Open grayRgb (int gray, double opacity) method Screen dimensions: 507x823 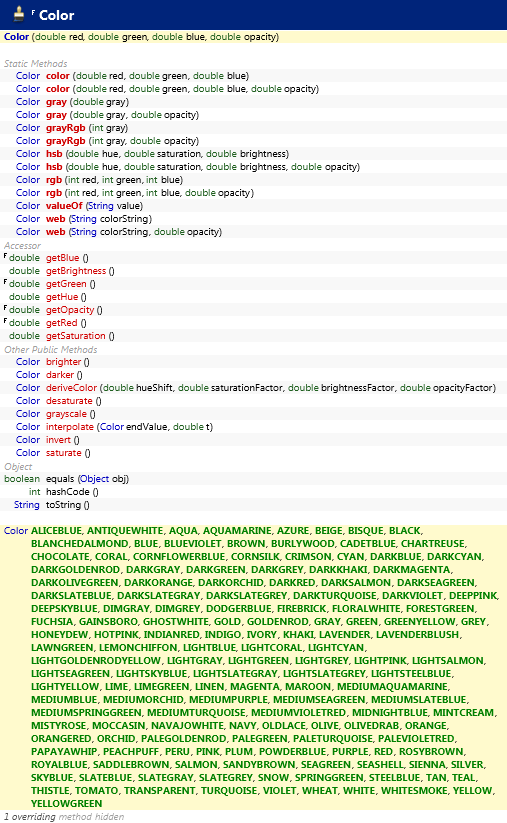(66, 141)
